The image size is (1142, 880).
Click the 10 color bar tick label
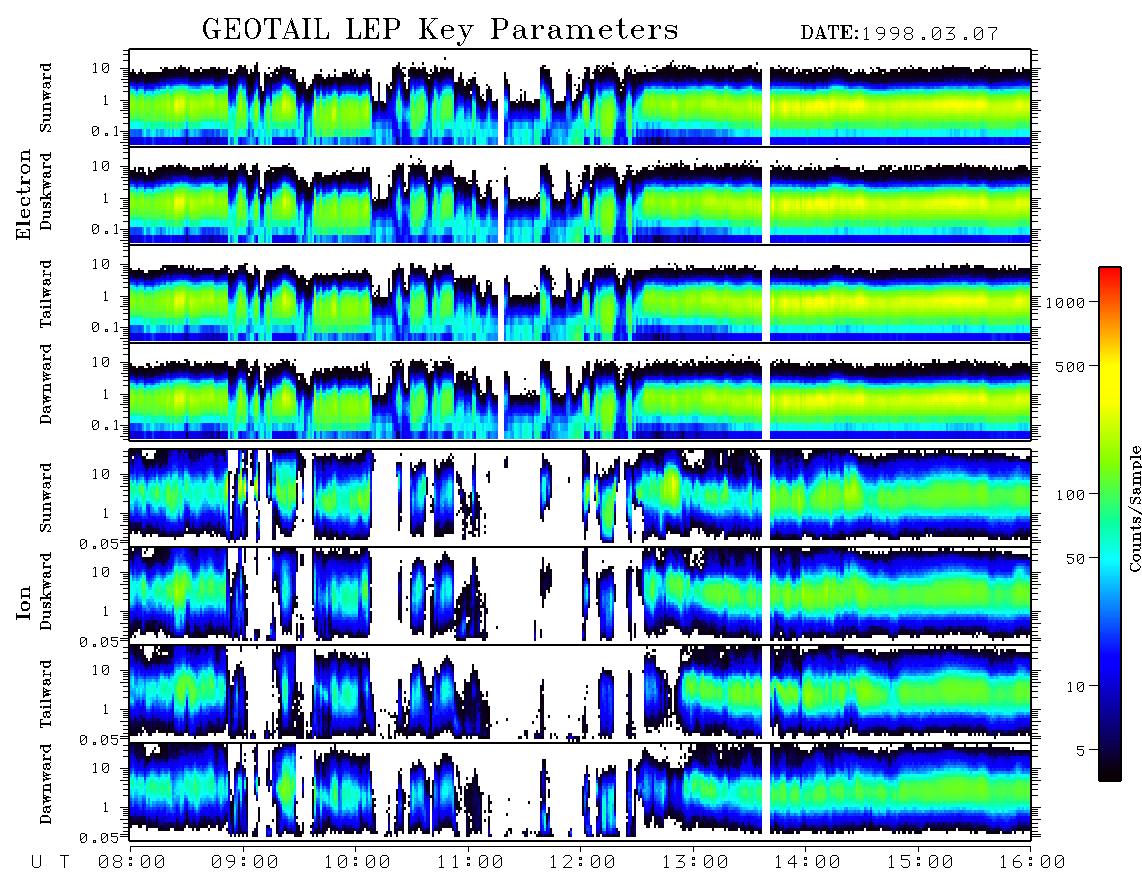(x=1075, y=686)
